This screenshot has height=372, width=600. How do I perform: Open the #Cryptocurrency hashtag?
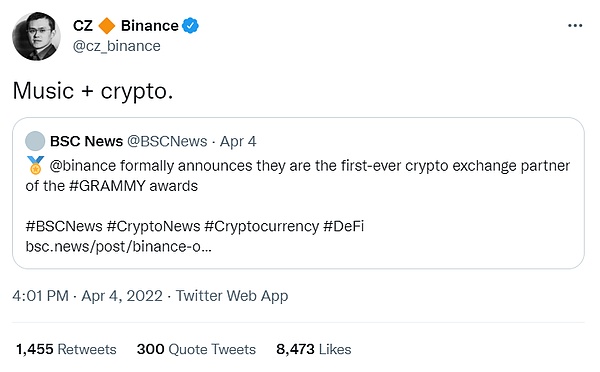pos(262,226)
